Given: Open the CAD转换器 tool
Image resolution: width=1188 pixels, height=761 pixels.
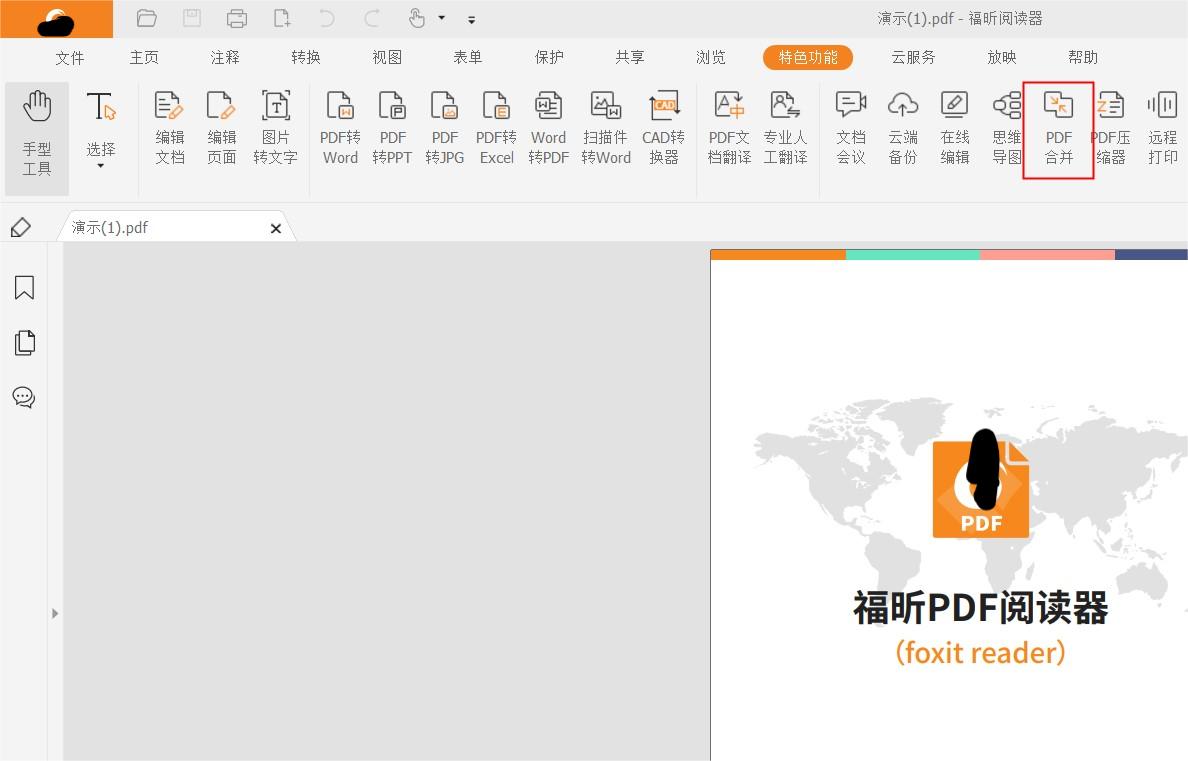Looking at the screenshot, I should pos(664,127).
